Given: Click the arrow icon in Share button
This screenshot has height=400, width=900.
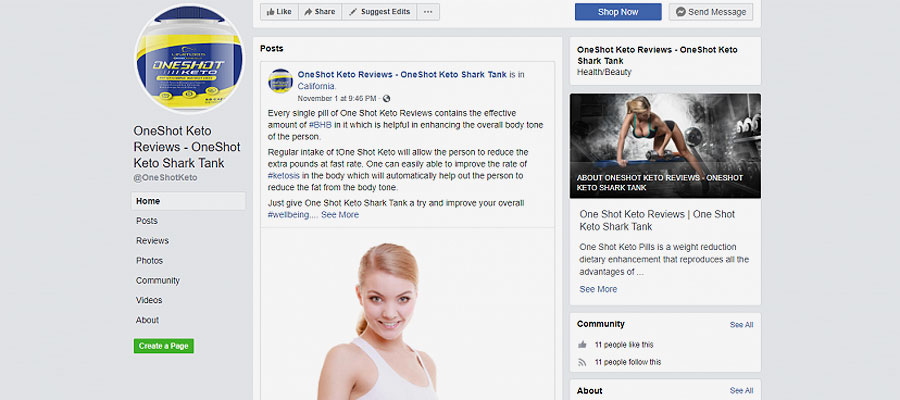Looking at the screenshot, I should tap(308, 12).
